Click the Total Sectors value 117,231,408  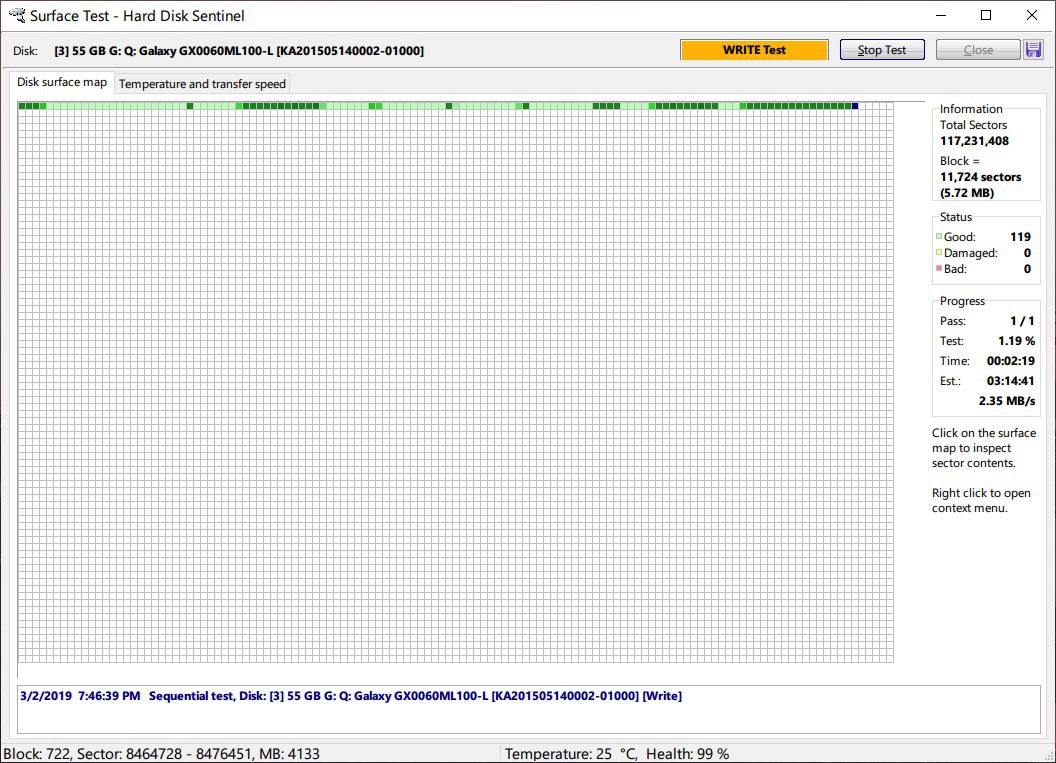point(975,141)
